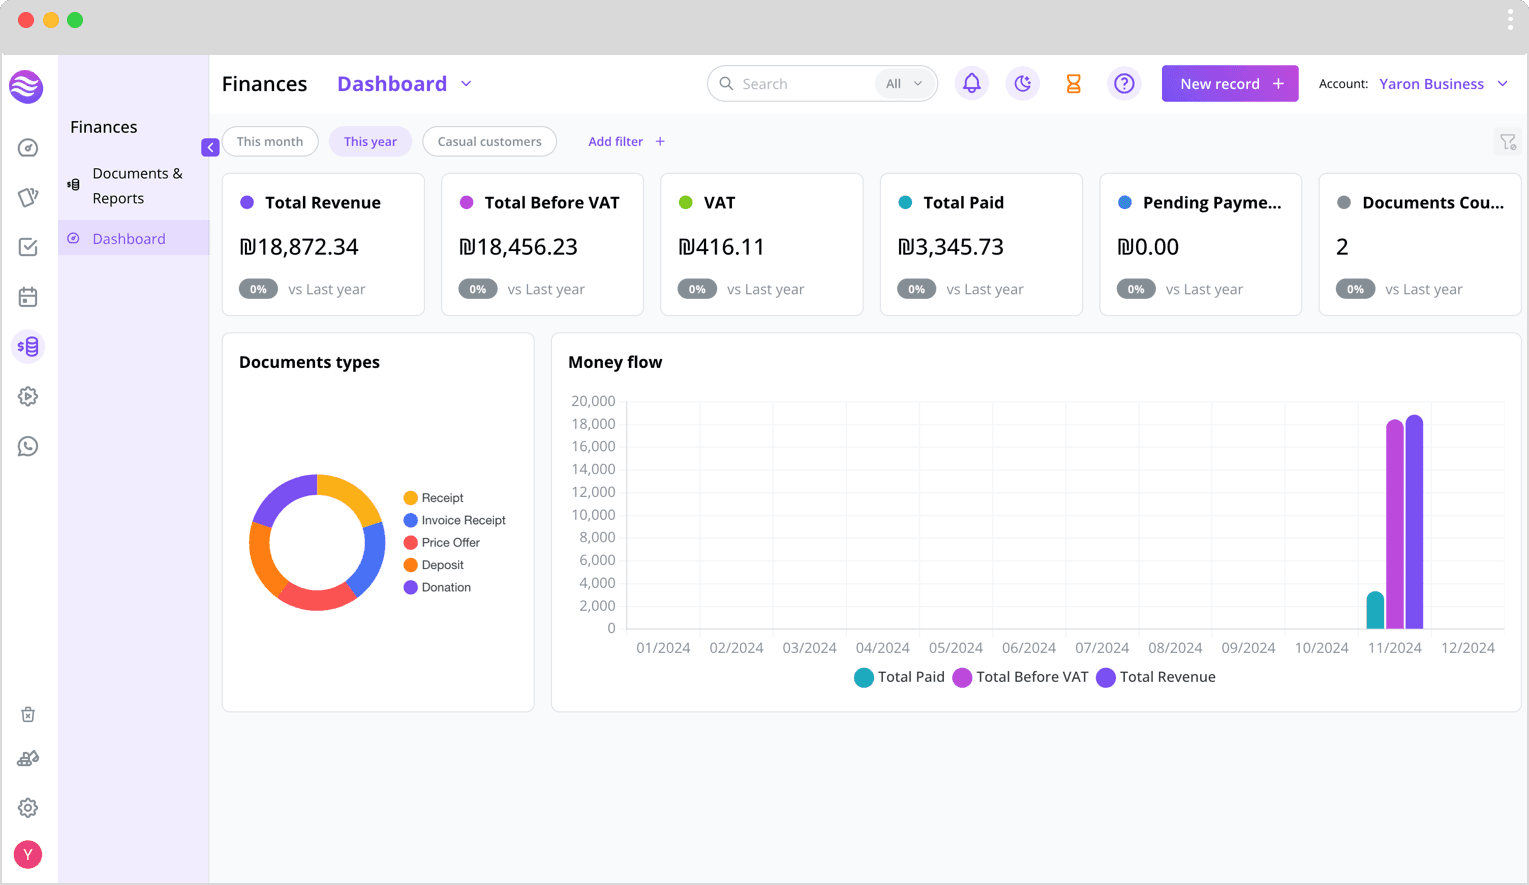The image size is (1529, 885).
Task: Open the automation gear-play icon in the sidebar
Action: 28,397
